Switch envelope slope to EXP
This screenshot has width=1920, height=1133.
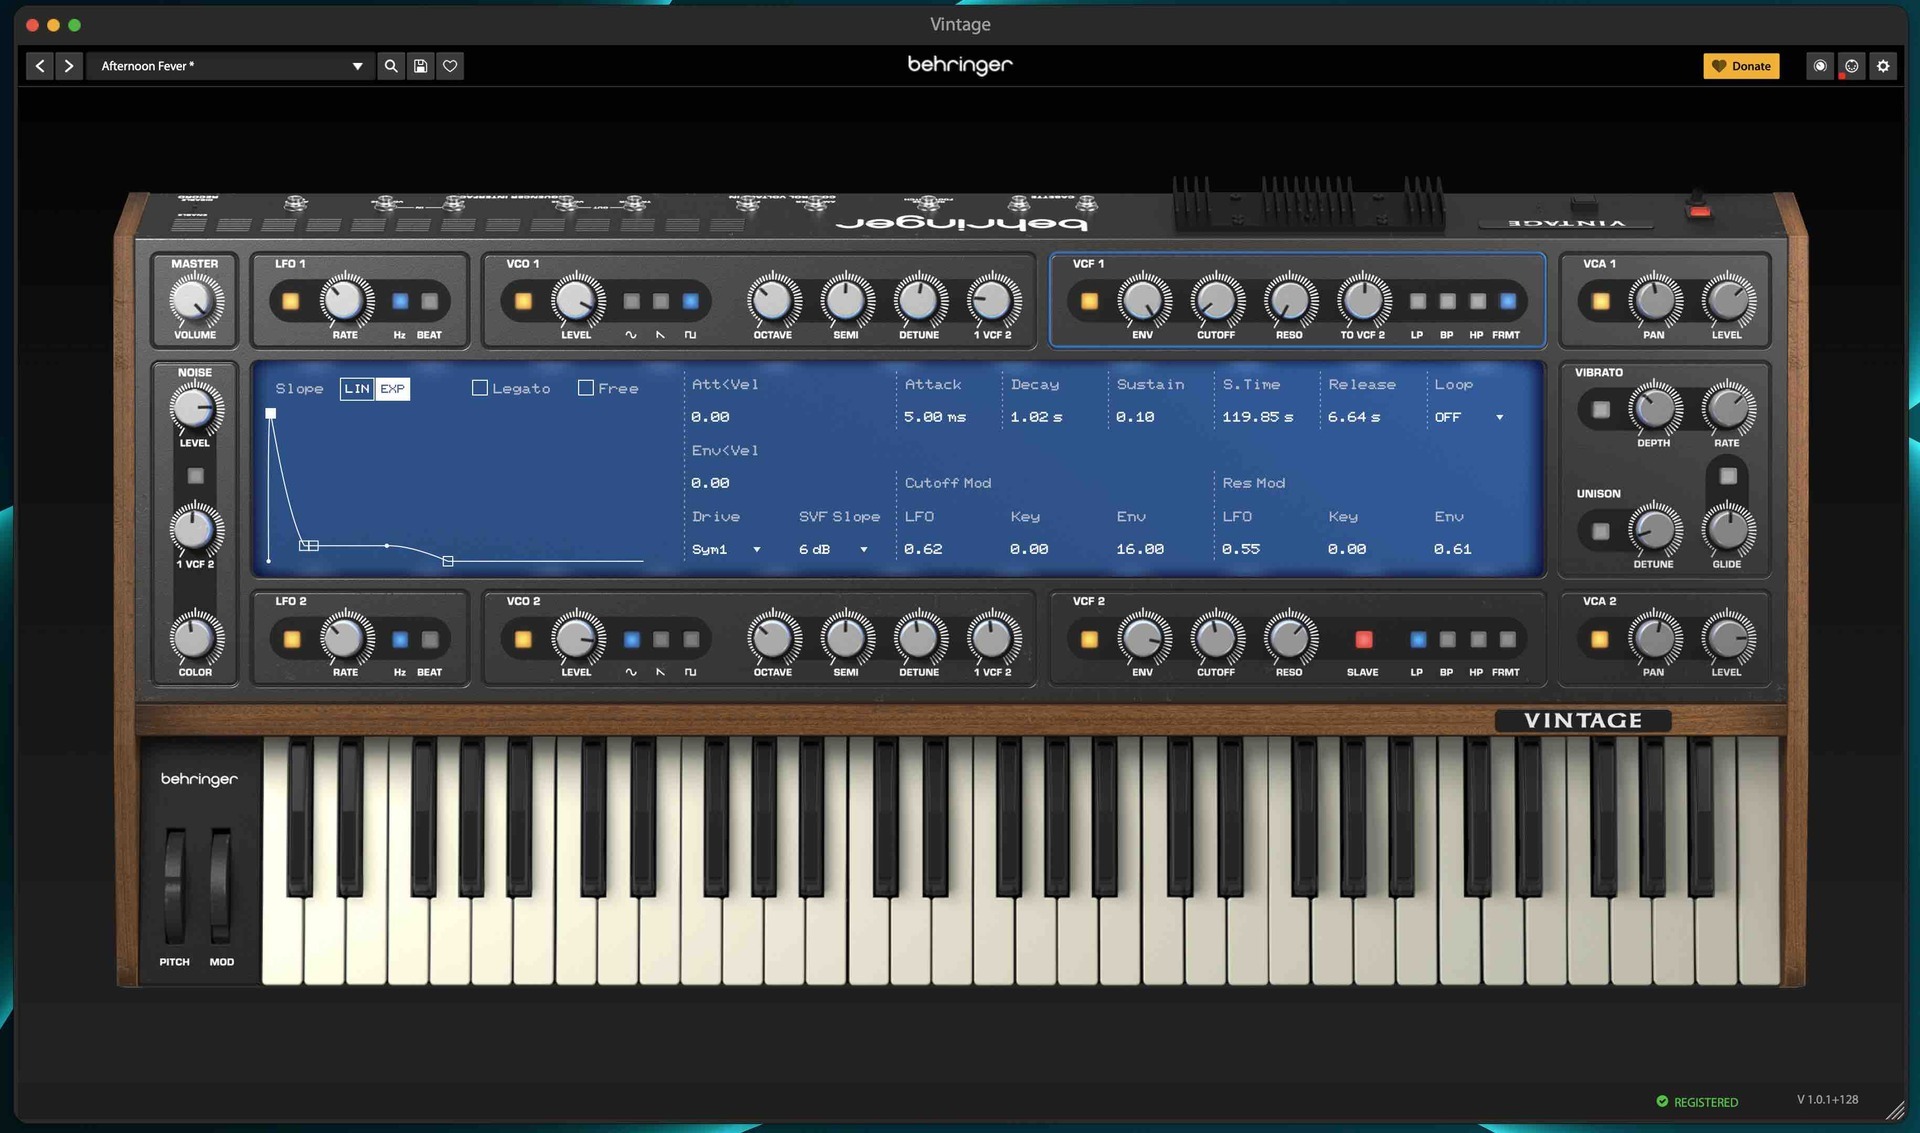(394, 389)
